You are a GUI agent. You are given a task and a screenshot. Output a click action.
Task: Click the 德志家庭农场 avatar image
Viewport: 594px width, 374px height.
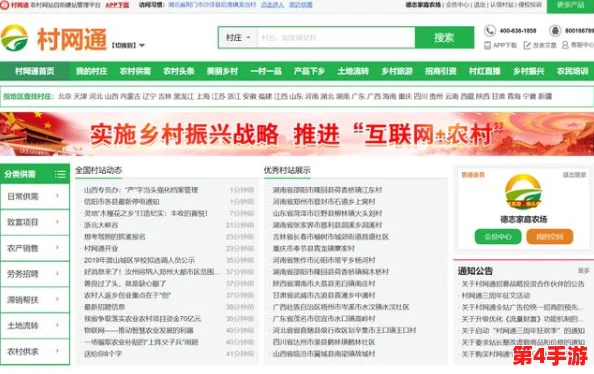[x=524, y=192]
